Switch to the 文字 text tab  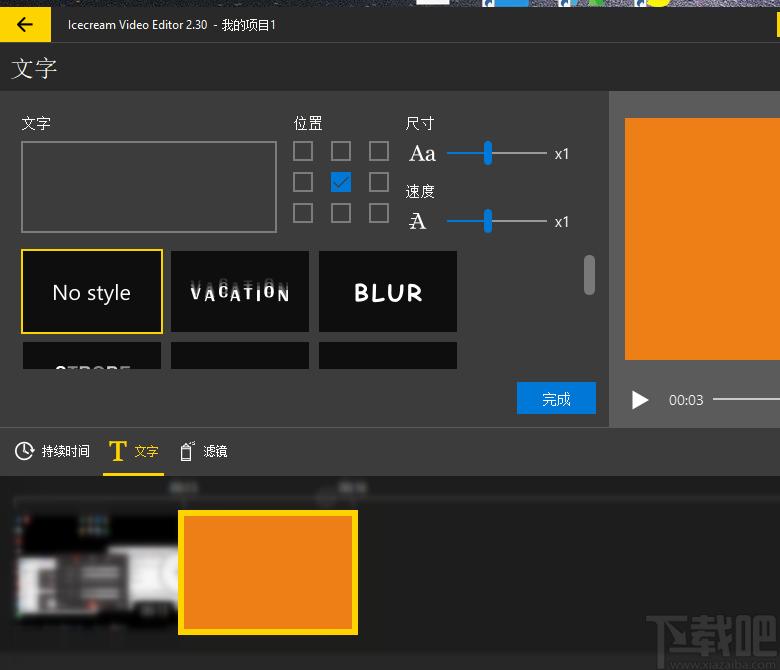(x=133, y=451)
